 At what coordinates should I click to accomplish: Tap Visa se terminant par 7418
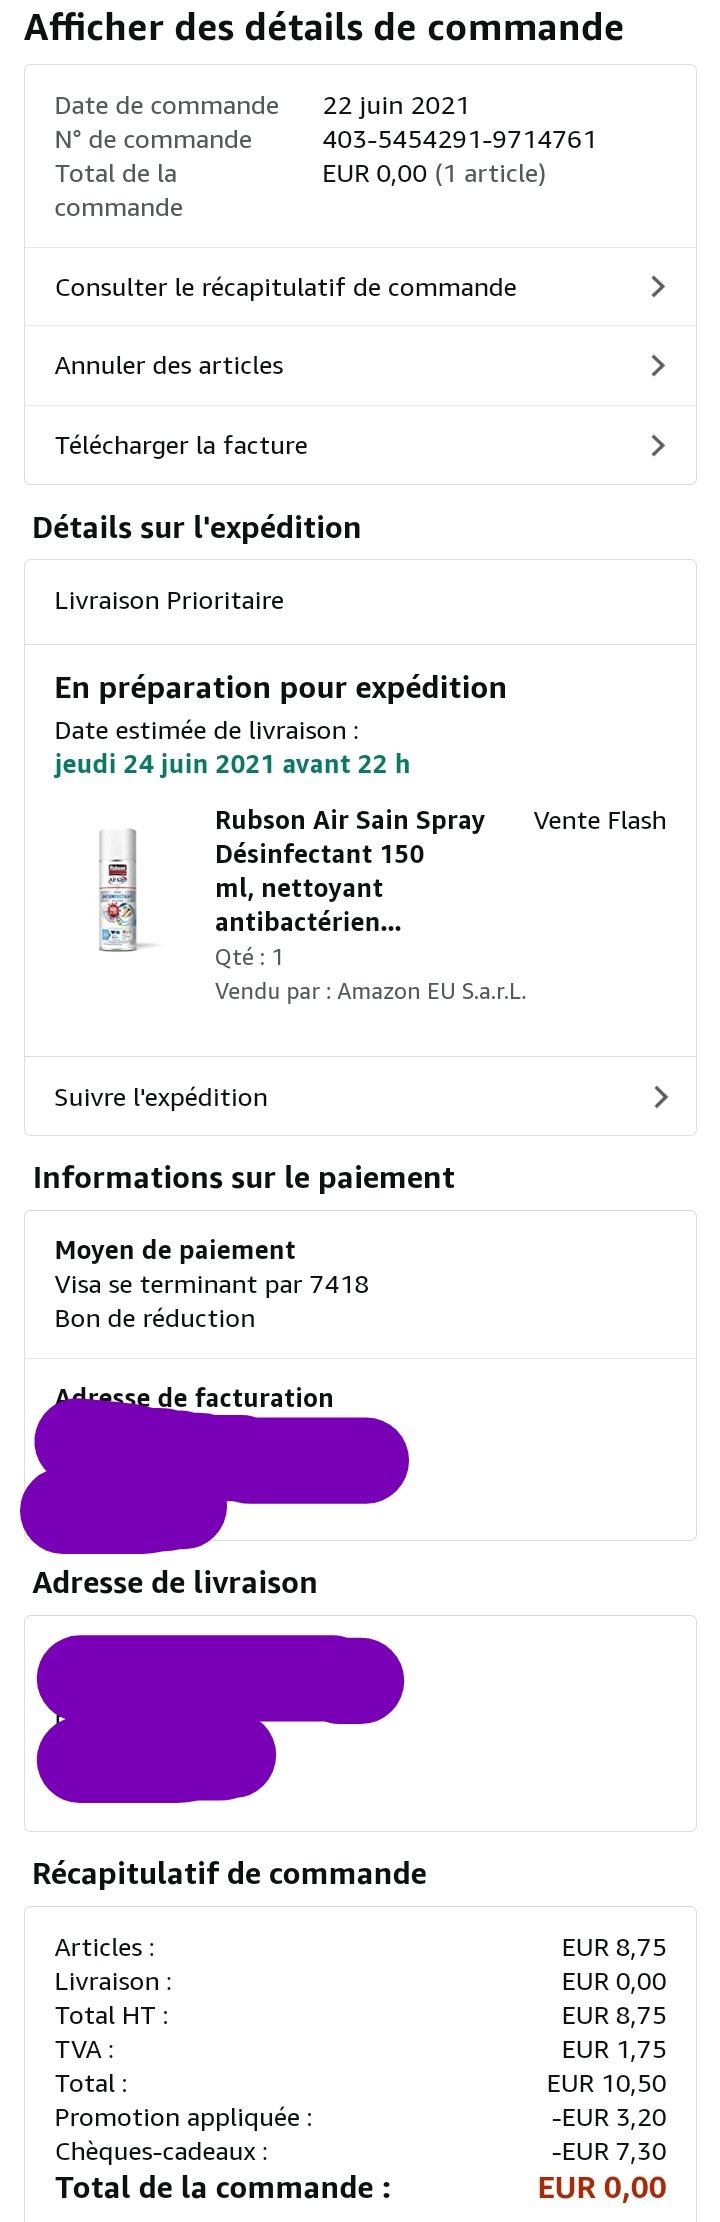(x=212, y=1285)
